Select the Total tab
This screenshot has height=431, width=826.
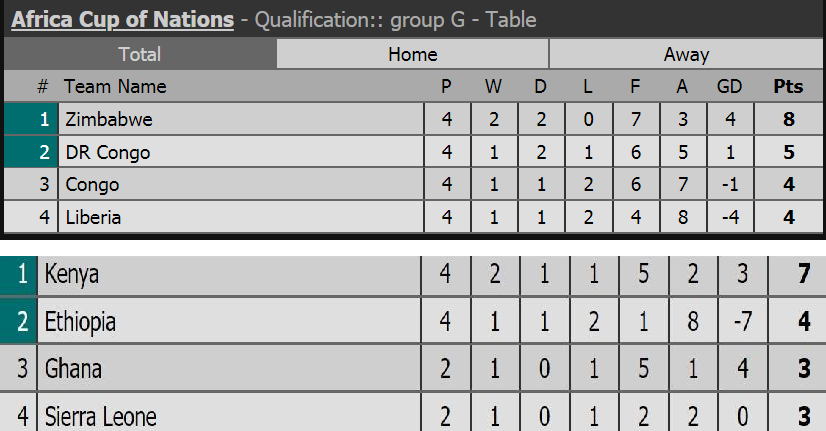[140, 54]
